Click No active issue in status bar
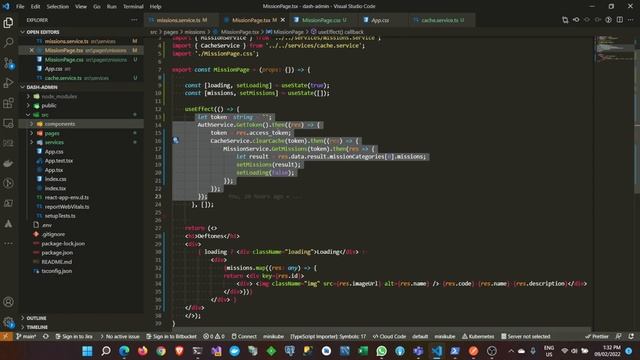Screen dimensions: 640x360 (120, 336)
